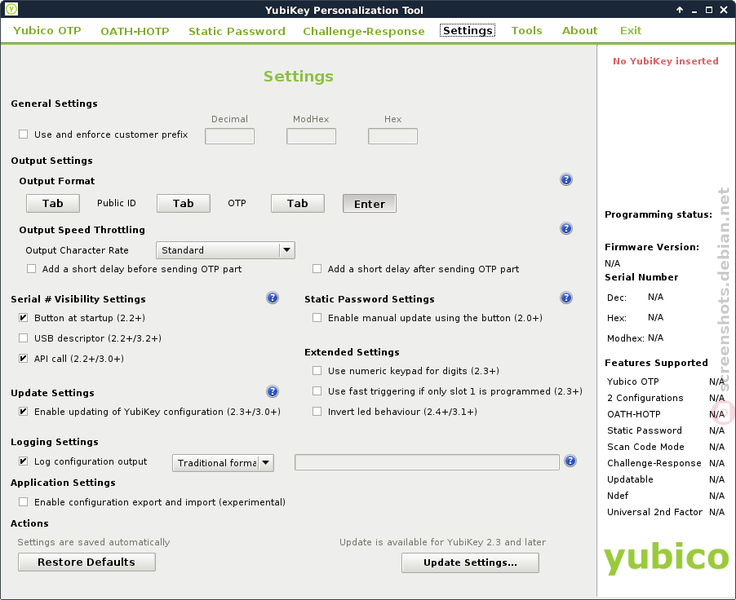The width and height of the screenshot is (736, 600).
Task: Switch to the Yubico OTP tab
Action: (47, 31)
